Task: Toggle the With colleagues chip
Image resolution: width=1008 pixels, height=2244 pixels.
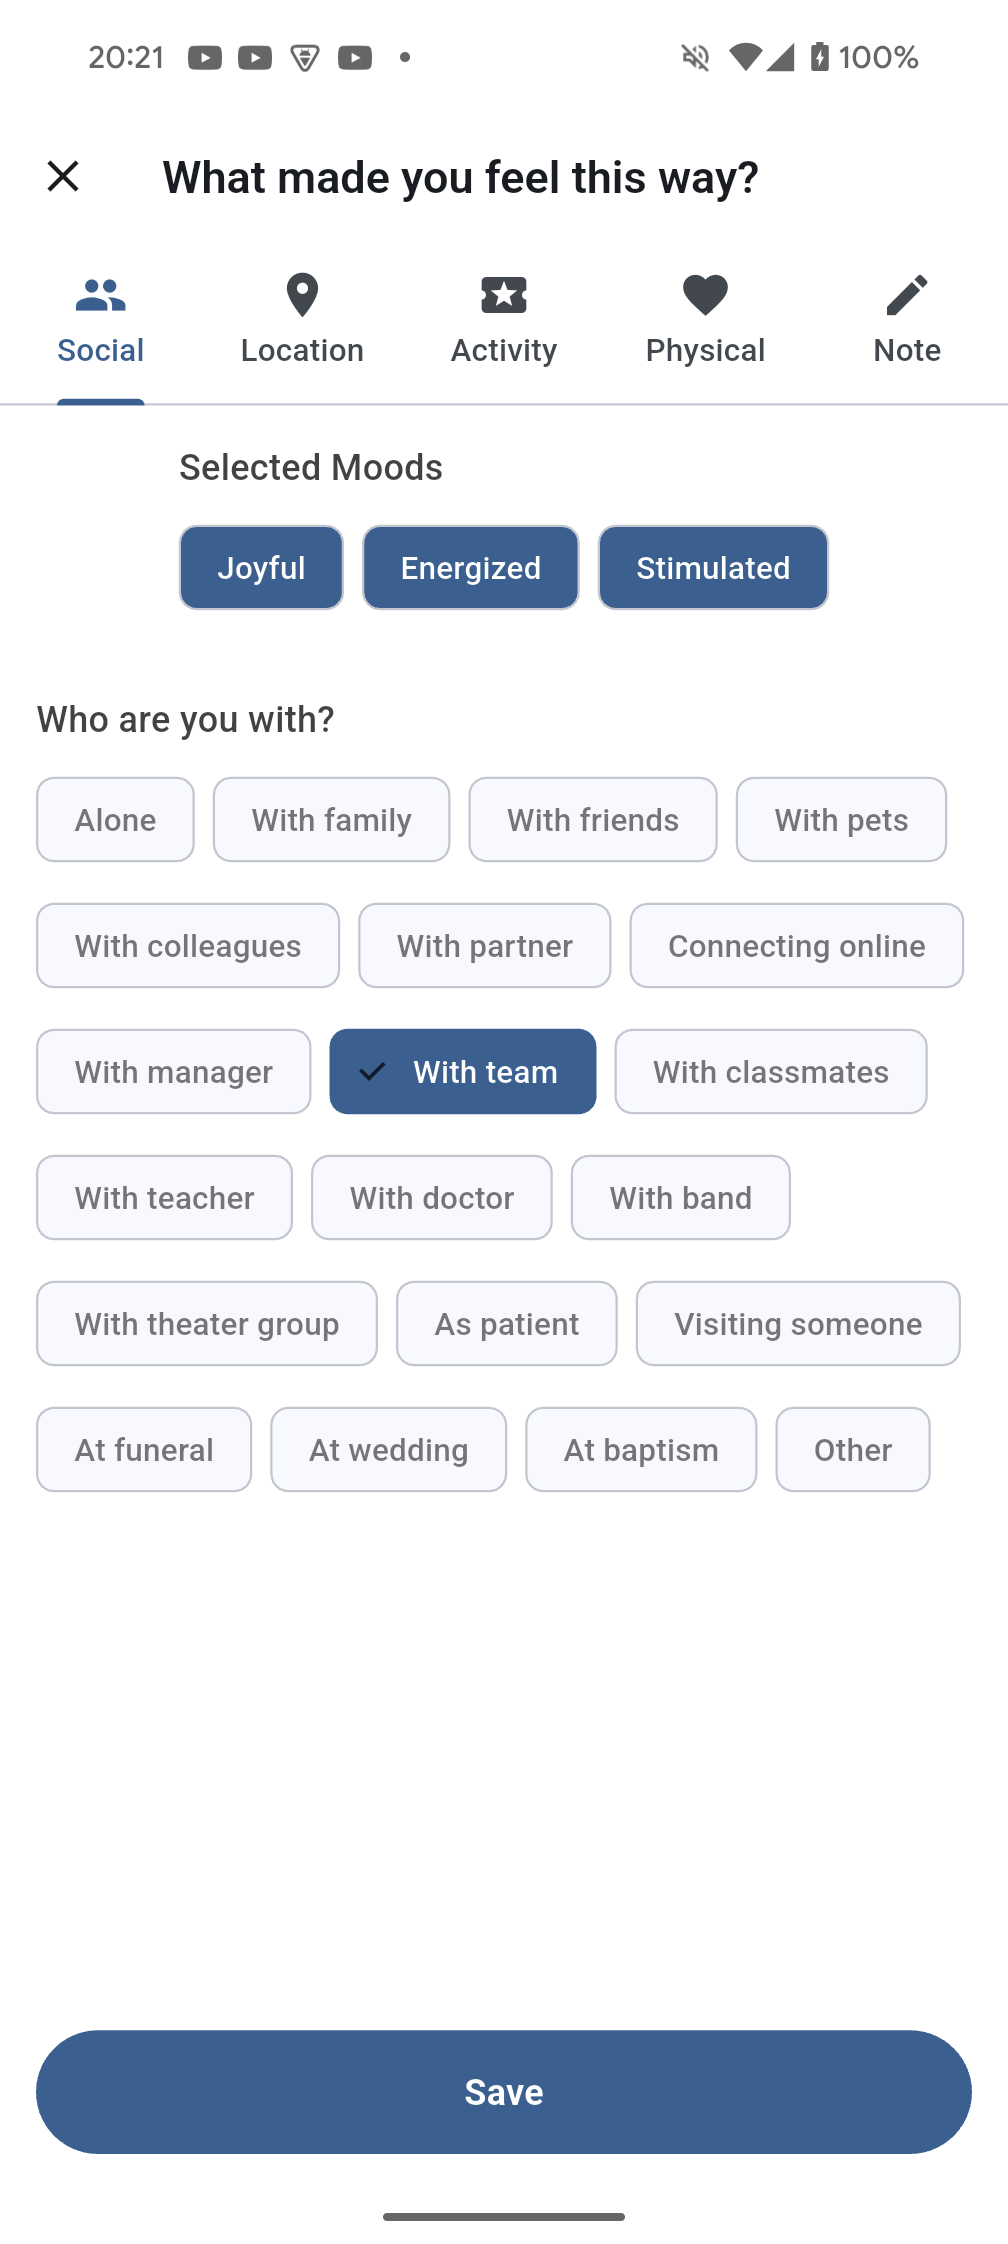Action: [x=188, y=946]
